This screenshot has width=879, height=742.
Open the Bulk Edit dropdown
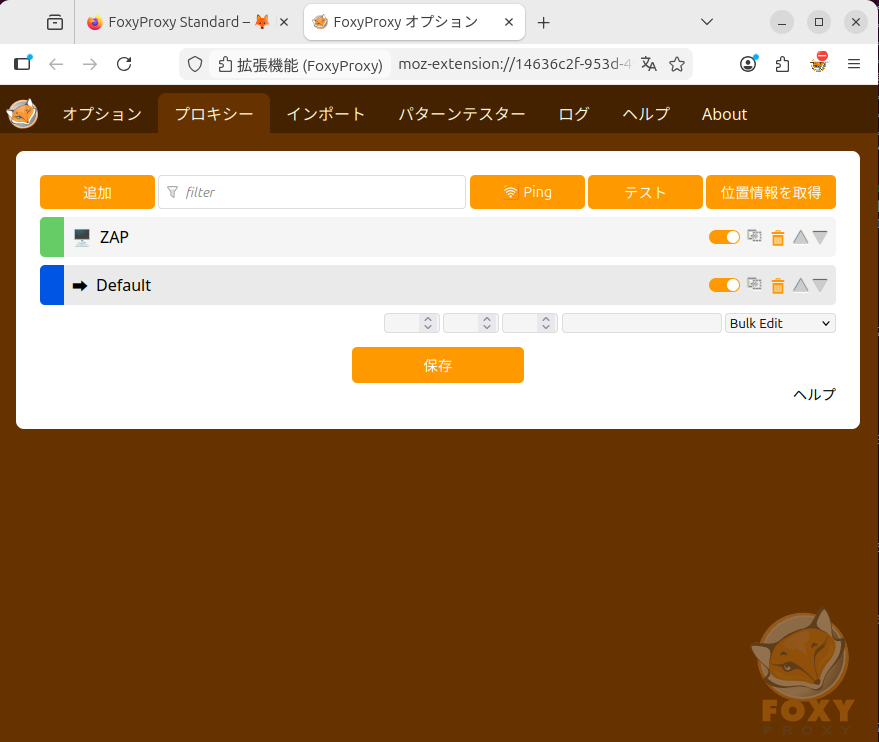click(x=780, y=323)
